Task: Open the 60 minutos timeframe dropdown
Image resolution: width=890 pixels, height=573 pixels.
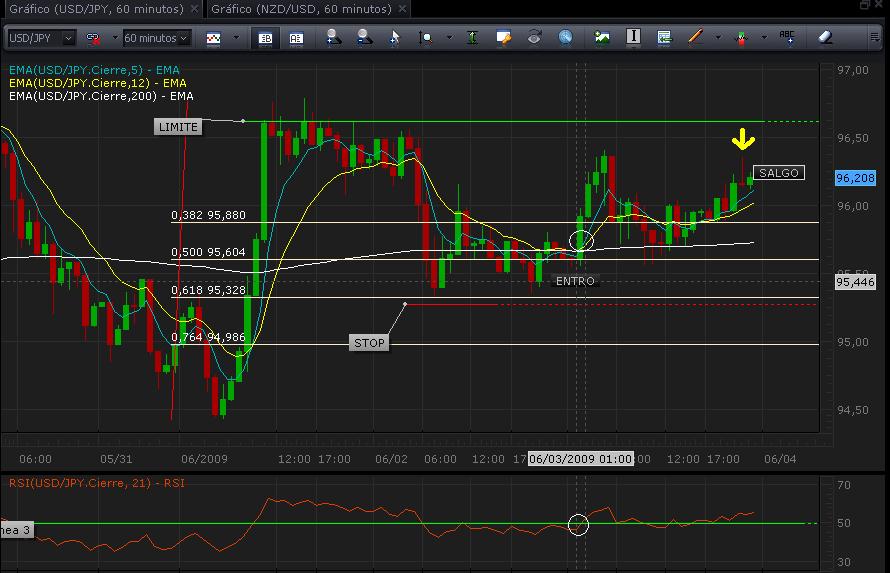Action: (156, 38)
